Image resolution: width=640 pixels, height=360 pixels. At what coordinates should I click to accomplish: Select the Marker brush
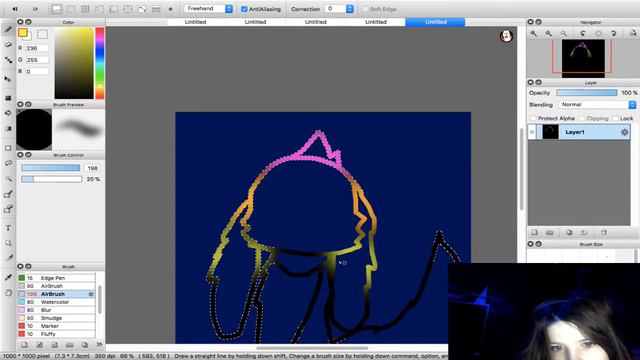[x=56, y=326]
